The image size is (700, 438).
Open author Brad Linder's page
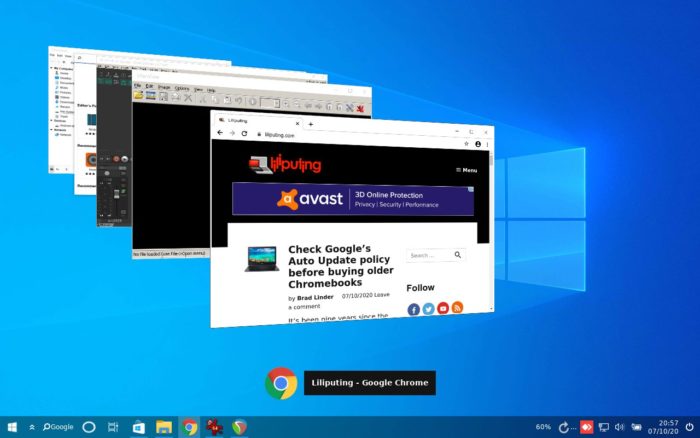click(x=315, y=297)
